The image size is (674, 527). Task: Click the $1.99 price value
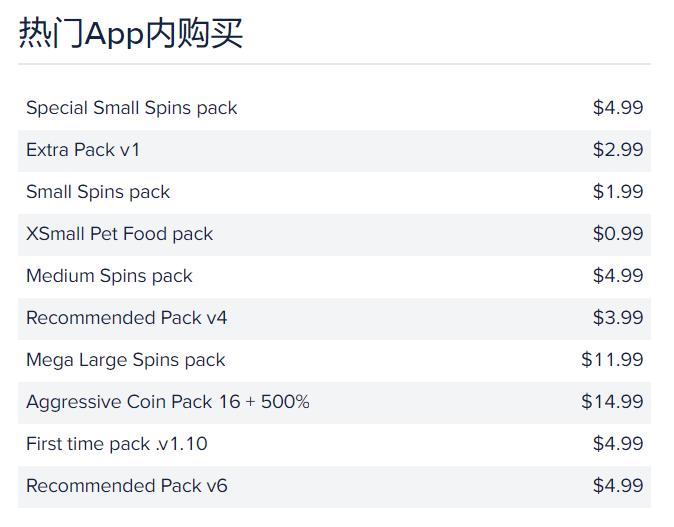pyautogui.click(x=617, y=192)
